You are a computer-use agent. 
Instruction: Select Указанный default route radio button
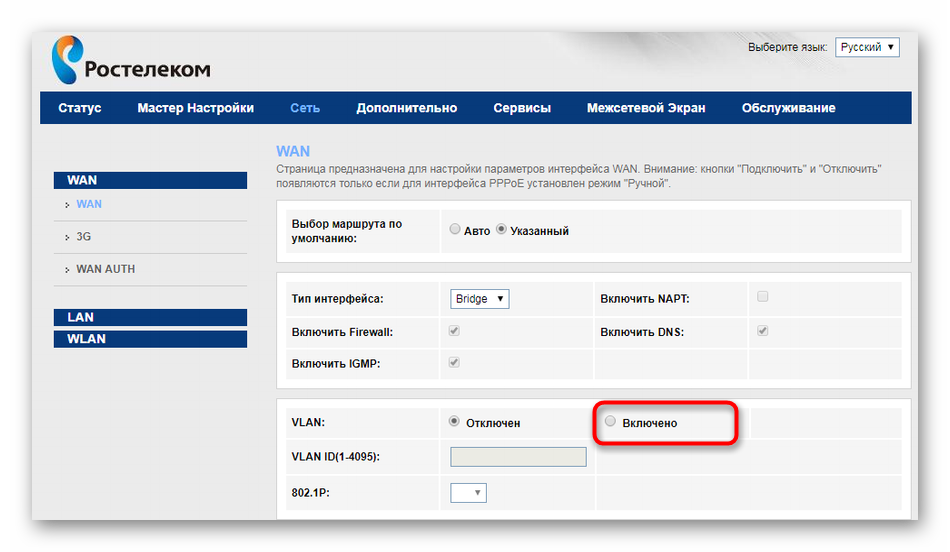[x=502, y=230]
